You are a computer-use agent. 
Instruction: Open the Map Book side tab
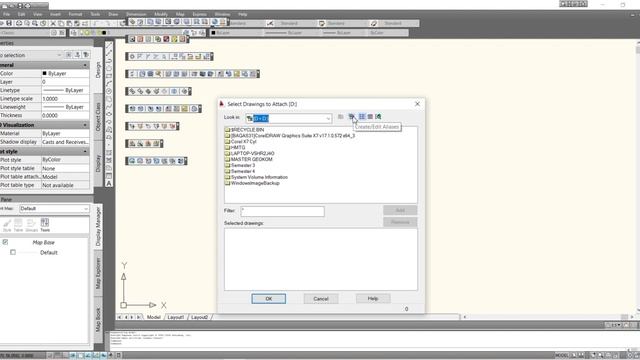pyautogui.click(x=98, y=319)
